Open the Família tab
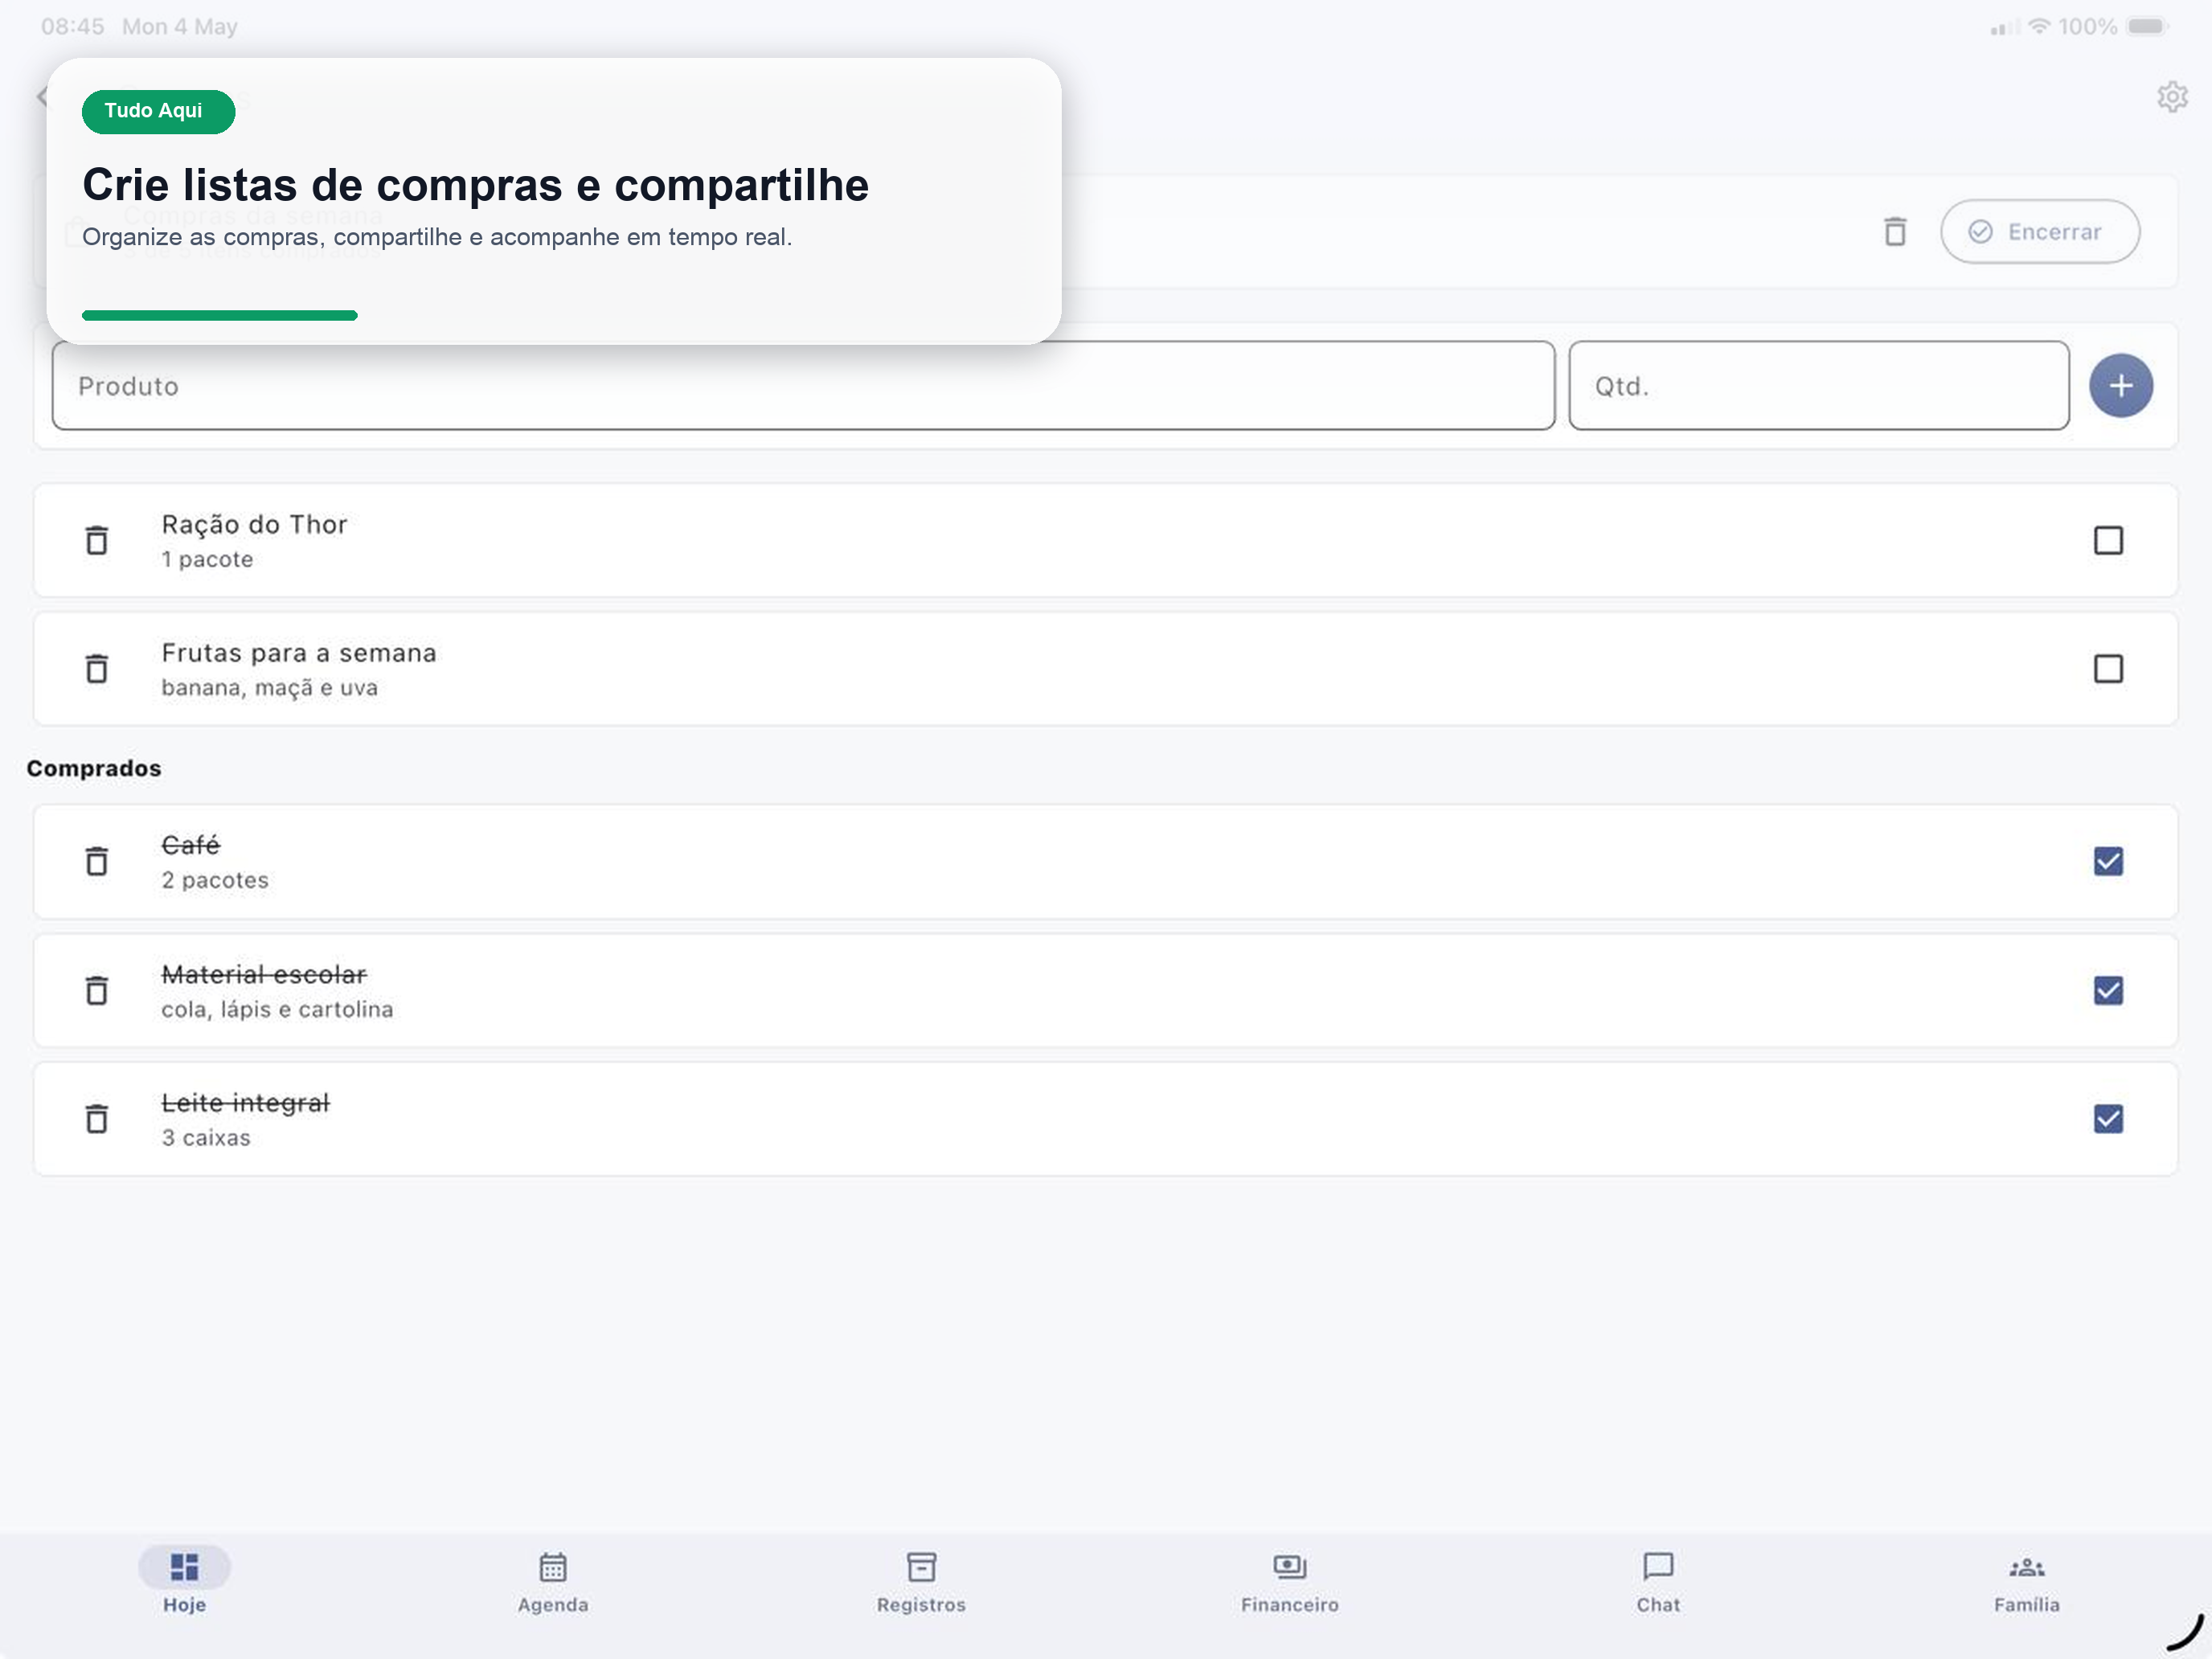 [x=2027, y=1581]
